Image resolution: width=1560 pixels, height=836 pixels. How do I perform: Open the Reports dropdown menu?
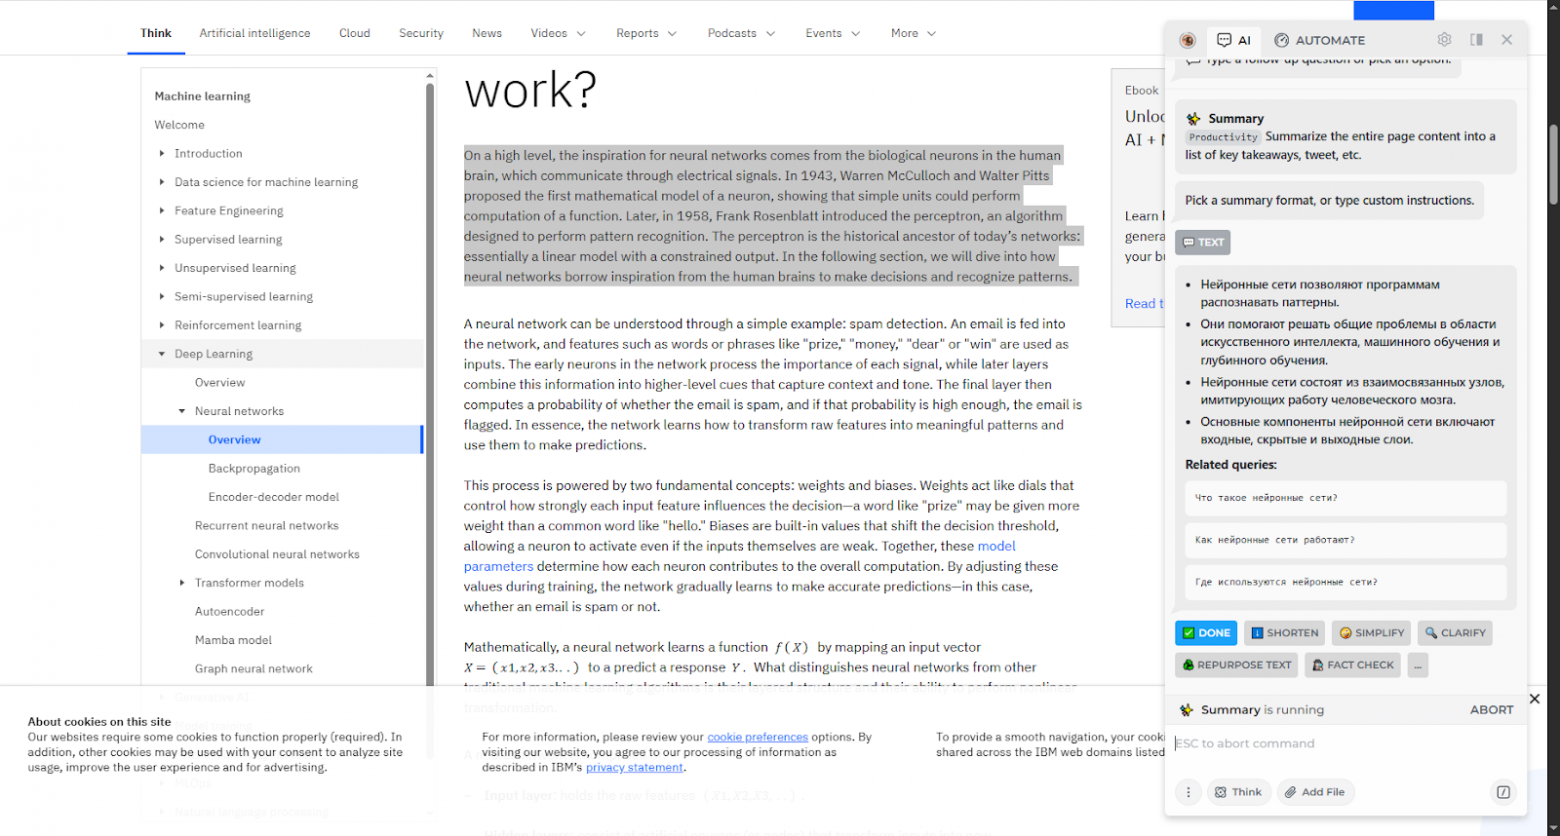(647, 33)
